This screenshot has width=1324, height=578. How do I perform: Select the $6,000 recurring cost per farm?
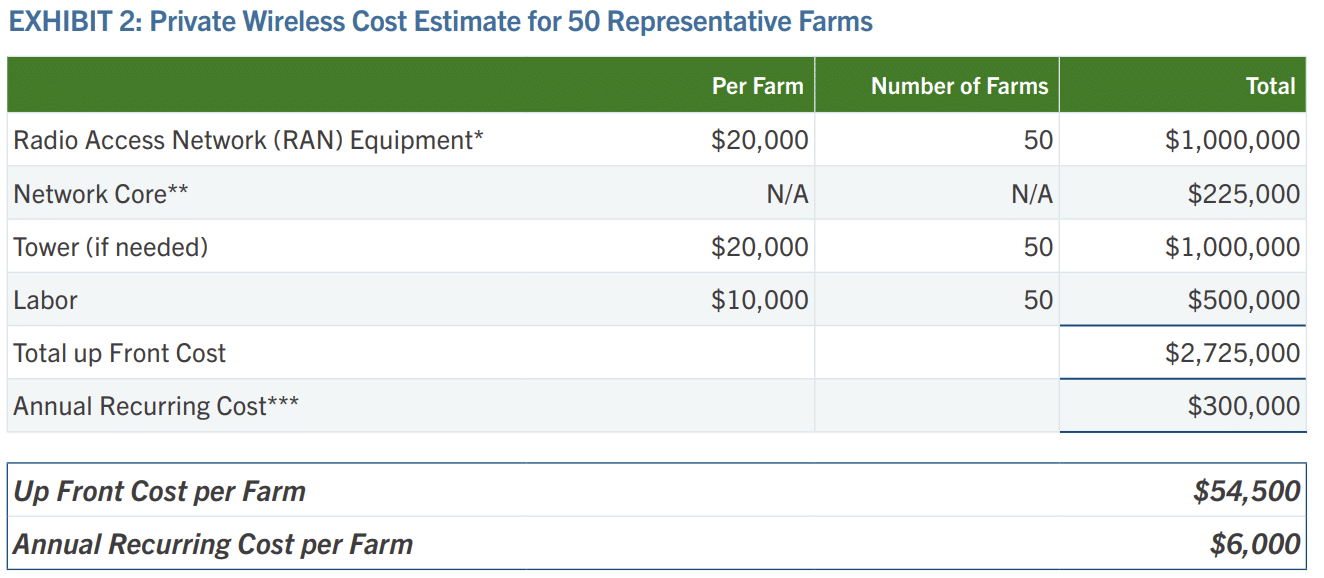1255,544
